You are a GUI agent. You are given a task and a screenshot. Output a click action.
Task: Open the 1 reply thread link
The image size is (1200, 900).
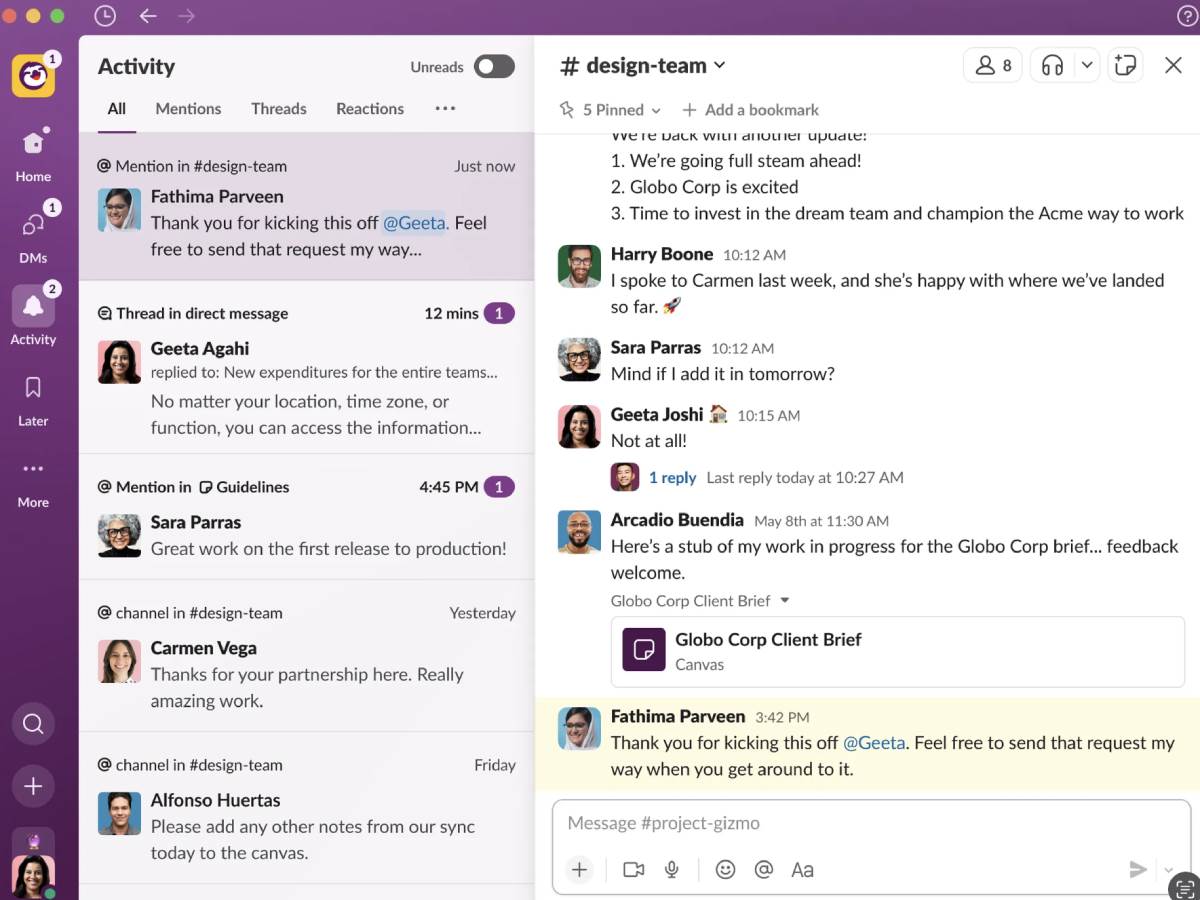672,478
